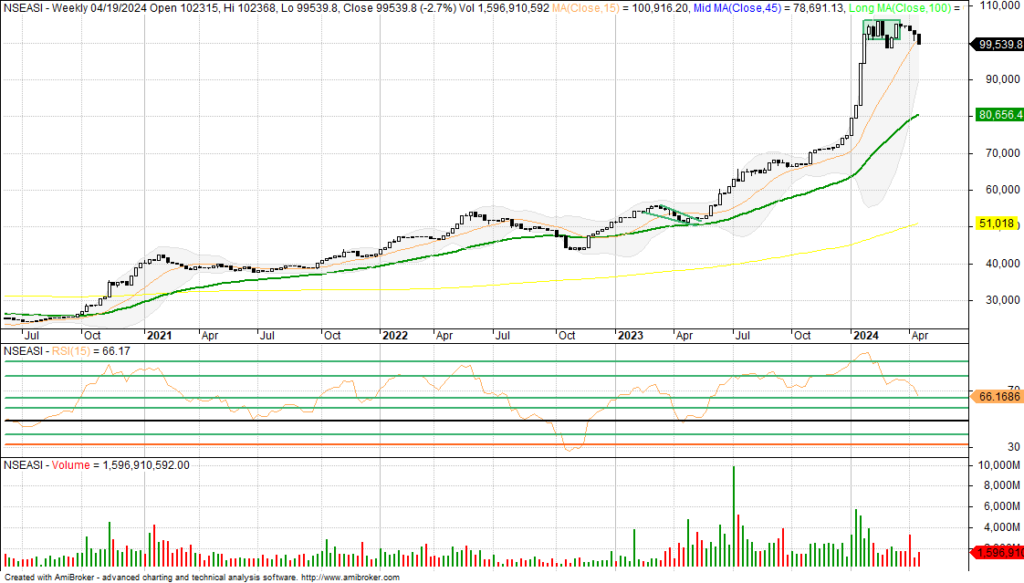
Task: Click the green Long MA(Close,100) legend text
Action: [902, 7]
